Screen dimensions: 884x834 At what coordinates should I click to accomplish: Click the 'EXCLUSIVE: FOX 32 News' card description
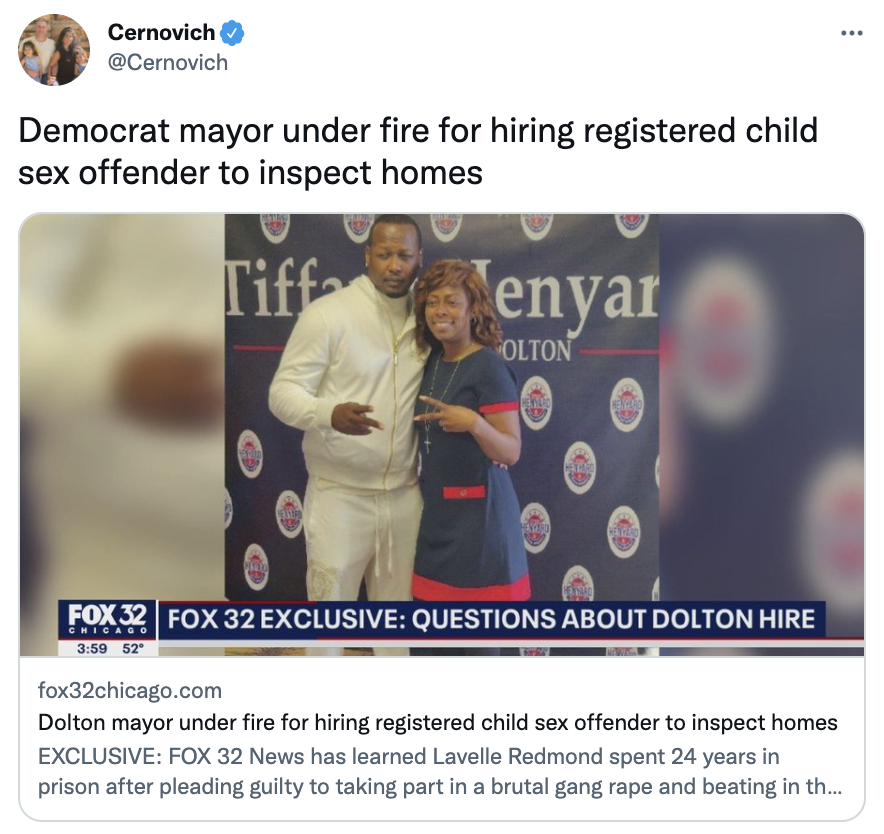(440, 771)
